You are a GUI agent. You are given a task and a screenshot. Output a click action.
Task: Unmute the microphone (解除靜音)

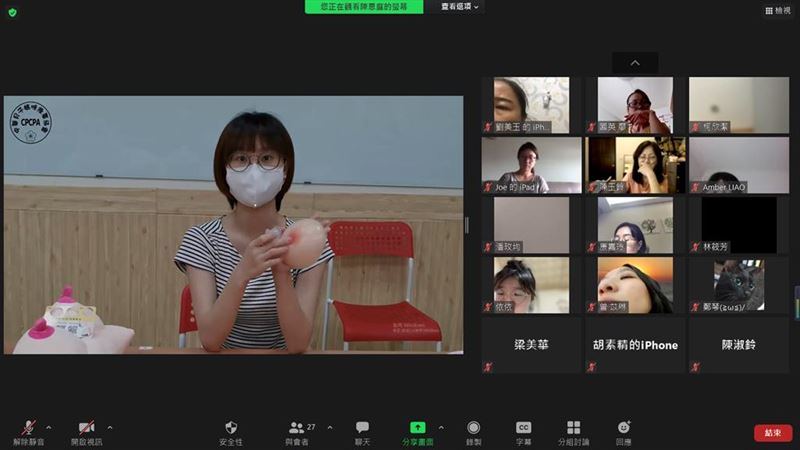29,433
